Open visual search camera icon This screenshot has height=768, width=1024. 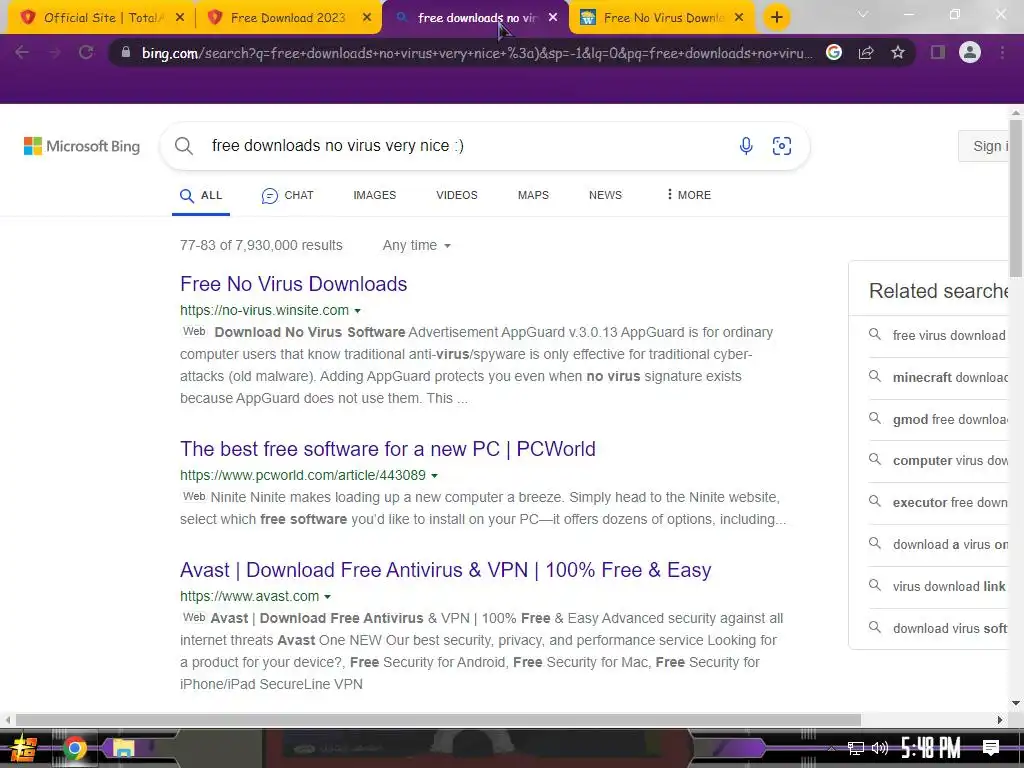coord(782,146)
